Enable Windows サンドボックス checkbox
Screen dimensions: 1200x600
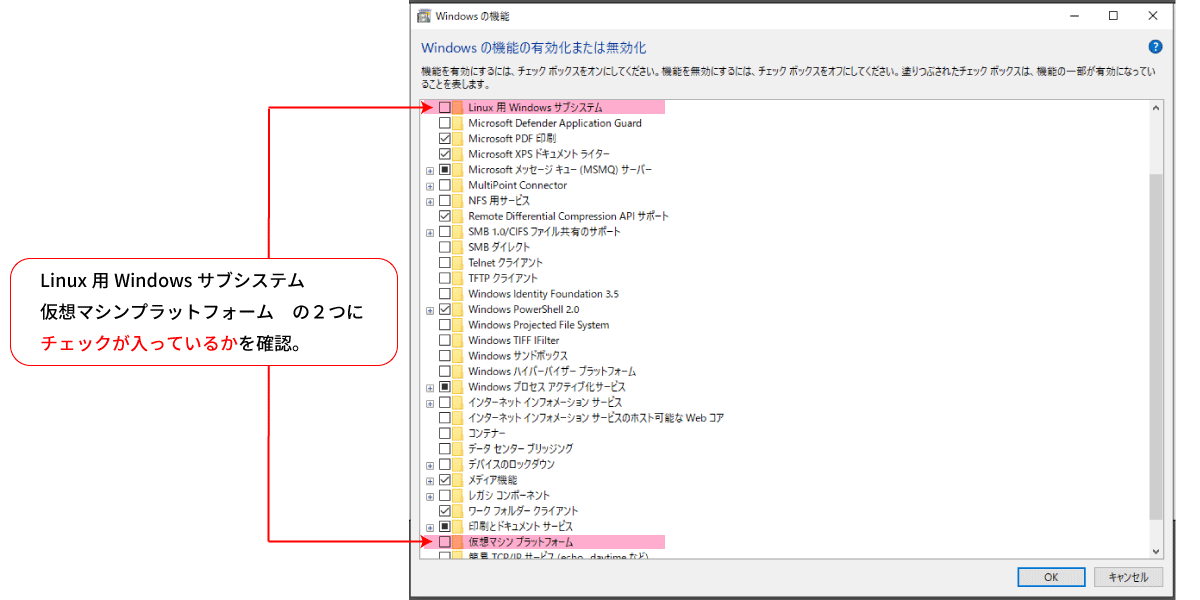445,355
